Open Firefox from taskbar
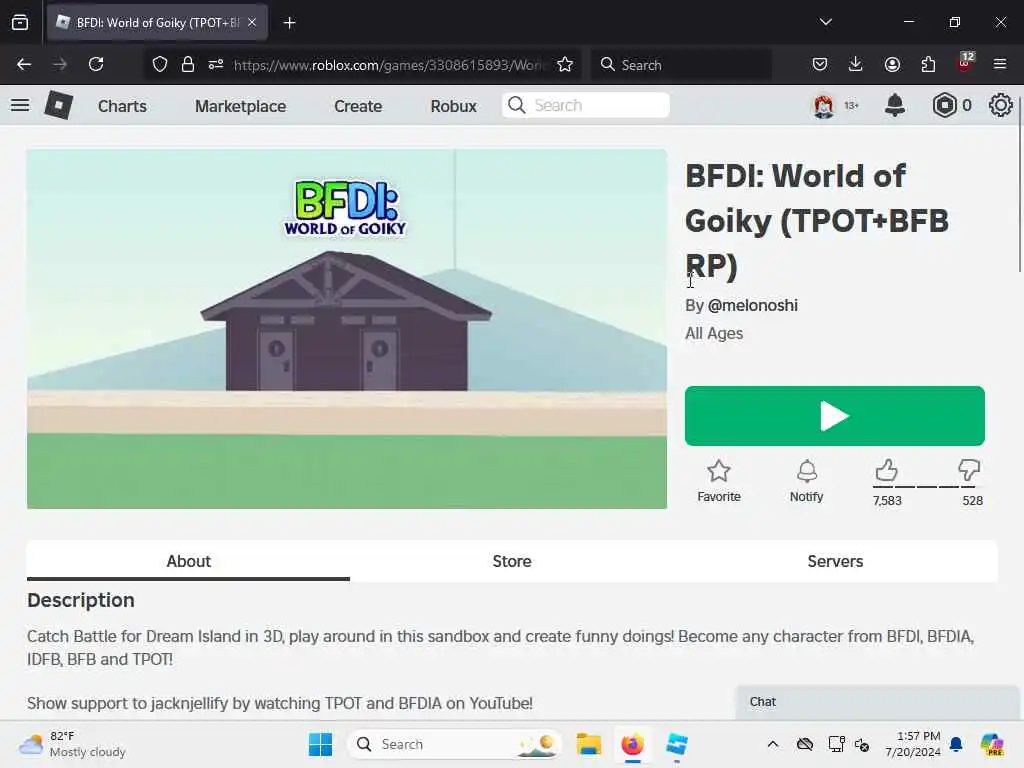1024x768 pixels. [x=632, y=744]
